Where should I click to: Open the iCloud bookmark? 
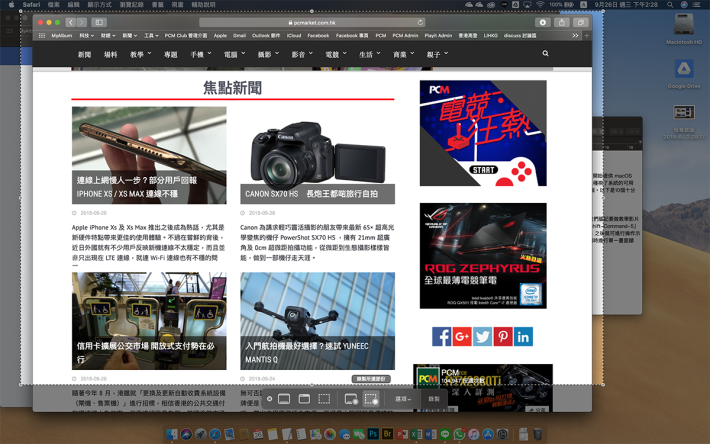coord(293,35)
